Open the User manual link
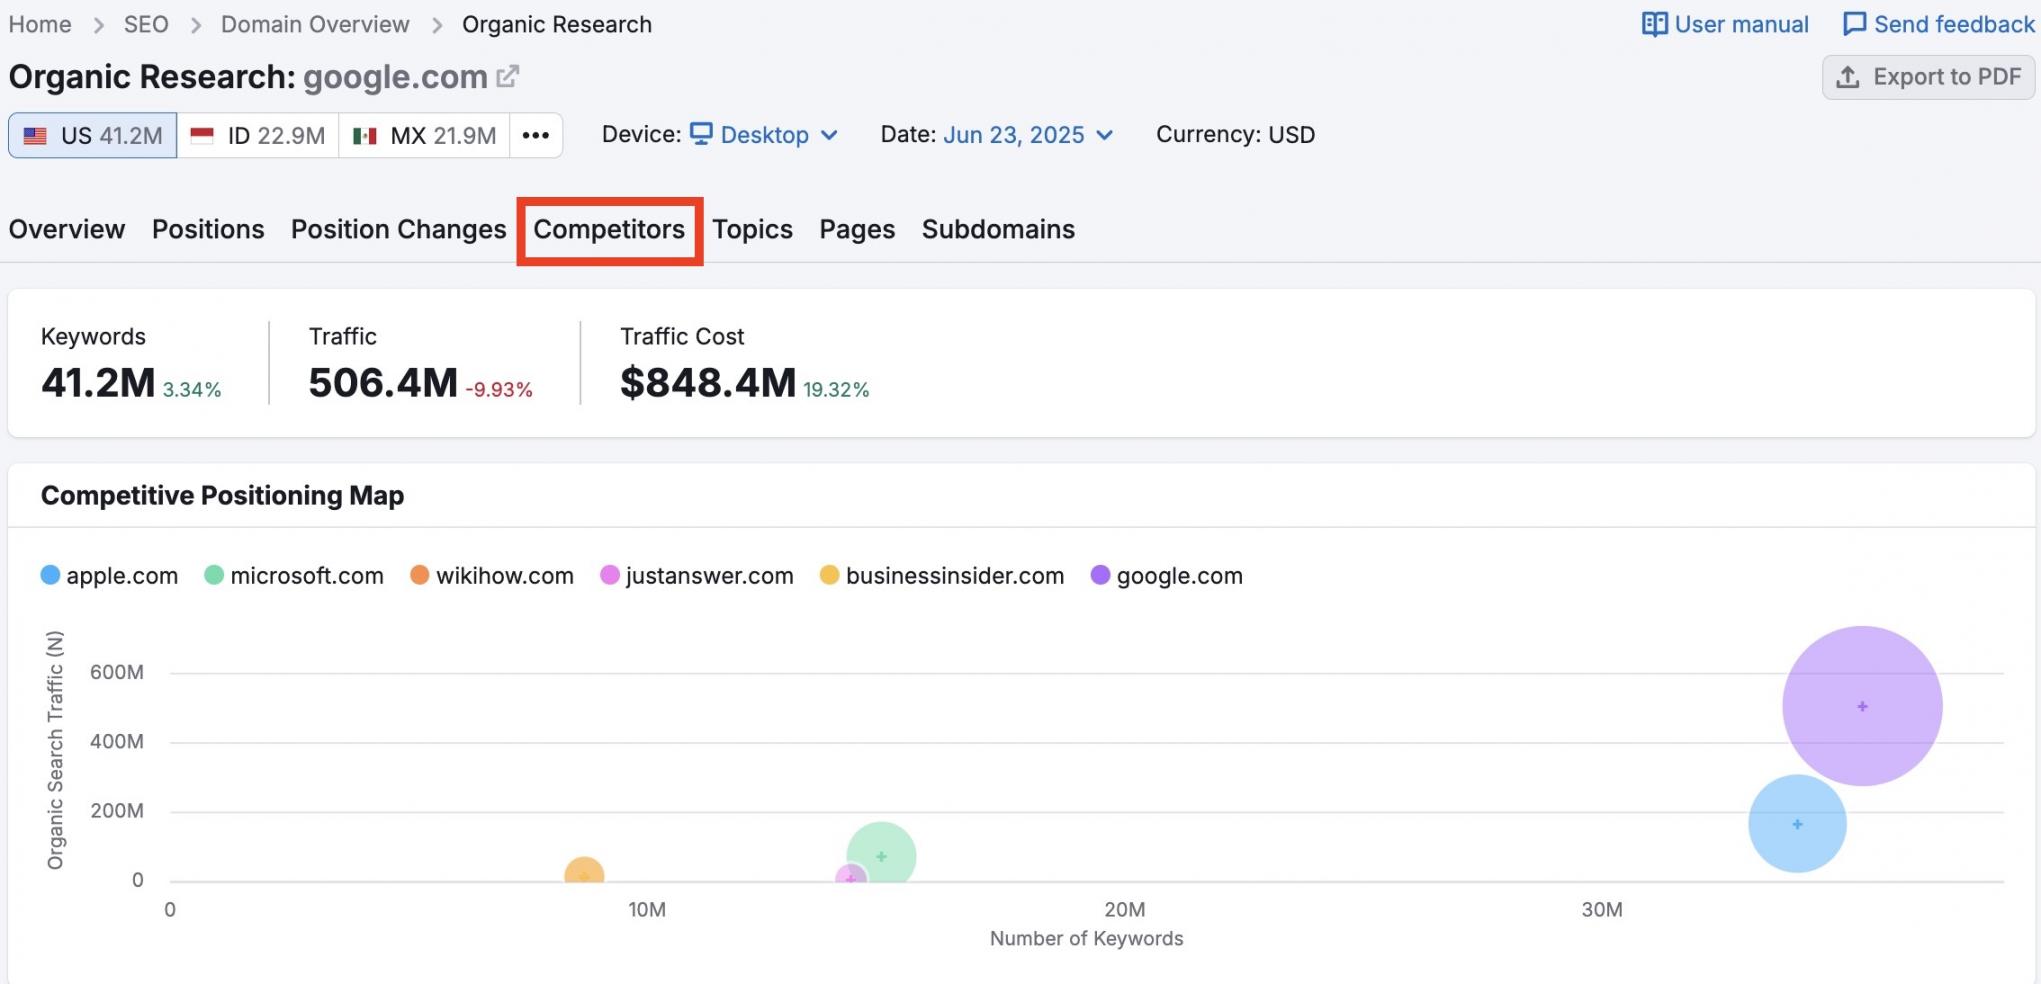The image size is (2041, 984). pyautogui.click(x=1725, y=24)
